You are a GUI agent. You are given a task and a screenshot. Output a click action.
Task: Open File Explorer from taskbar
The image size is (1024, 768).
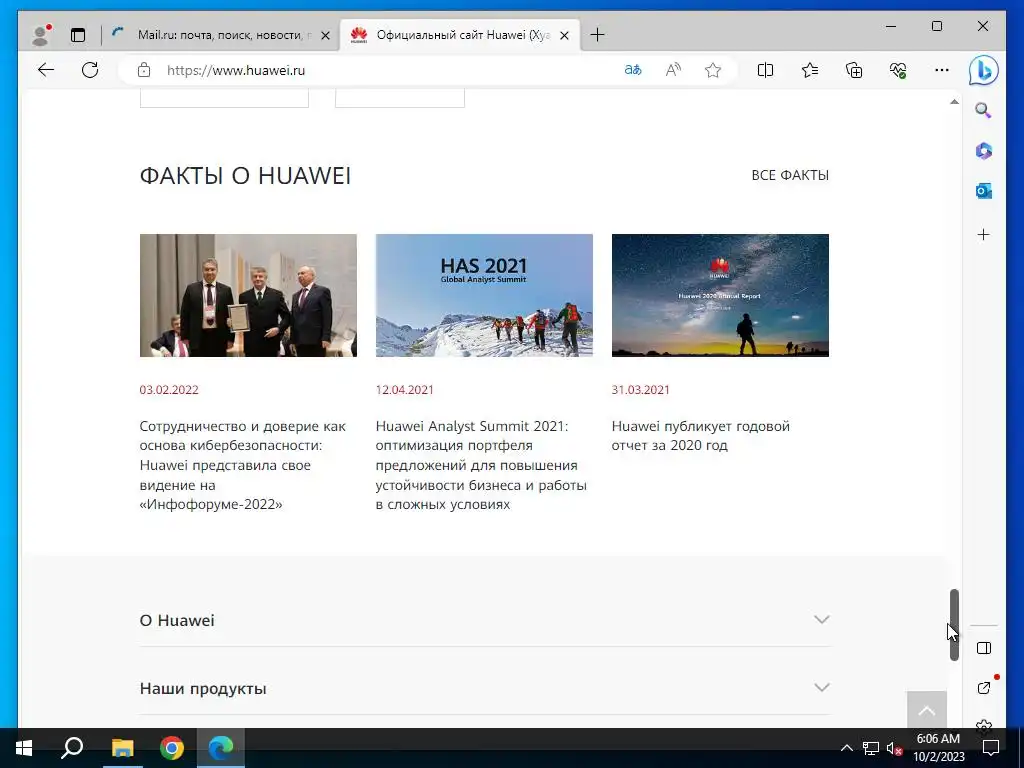tap(122, 748)
